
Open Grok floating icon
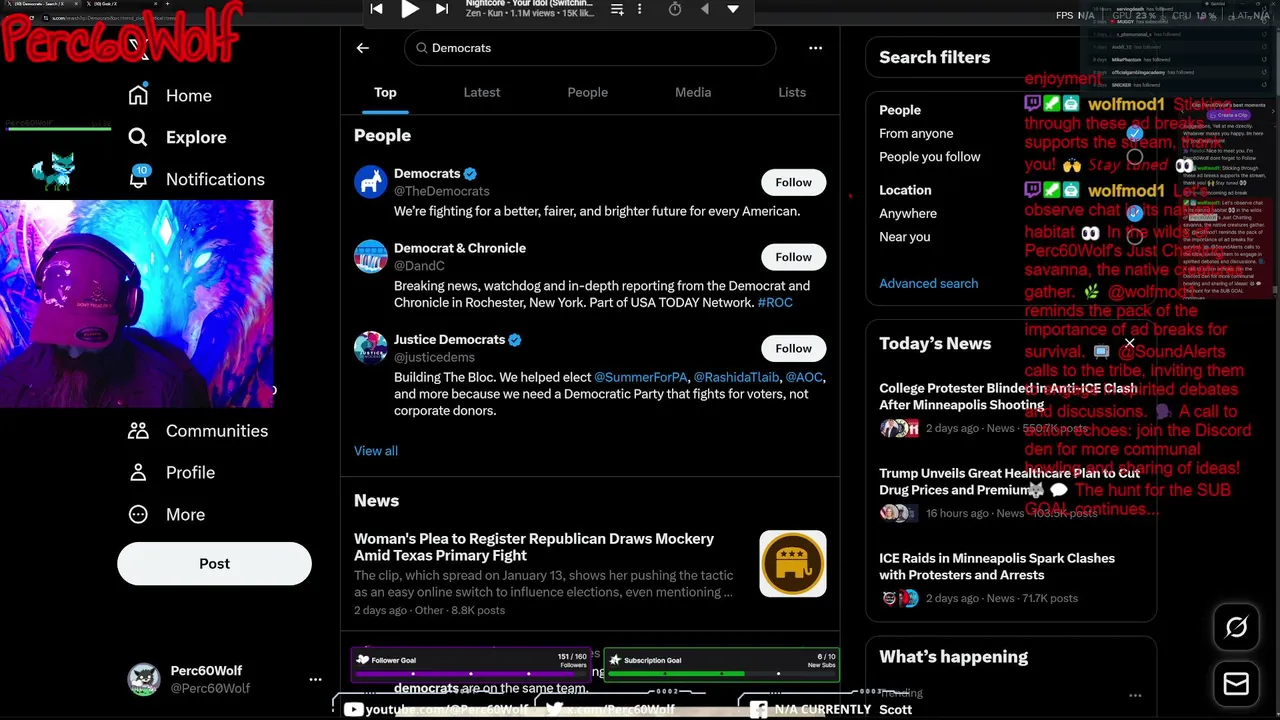[1236, 627]
